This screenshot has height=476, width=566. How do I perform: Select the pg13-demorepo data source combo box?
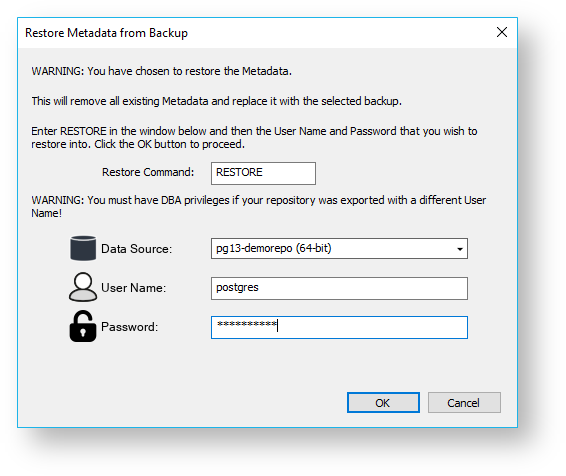tap(339, 249)
